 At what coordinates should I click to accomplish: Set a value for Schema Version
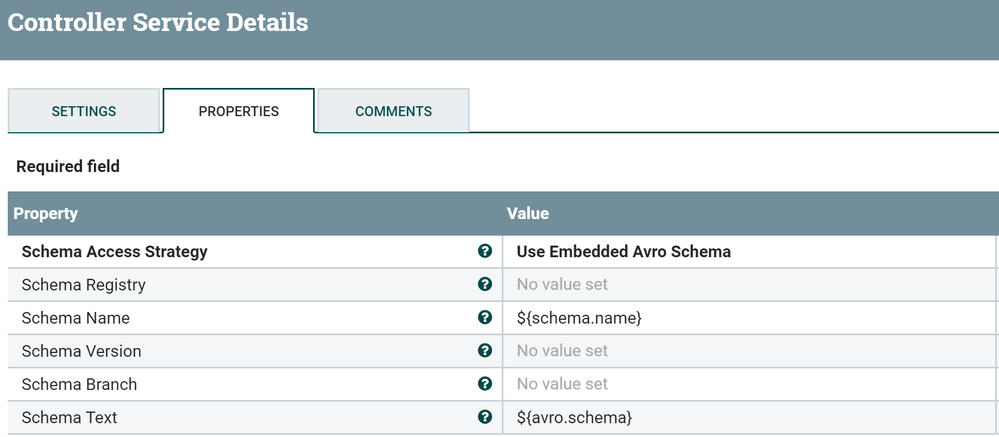pyautogui.click(x=562, y=351)
